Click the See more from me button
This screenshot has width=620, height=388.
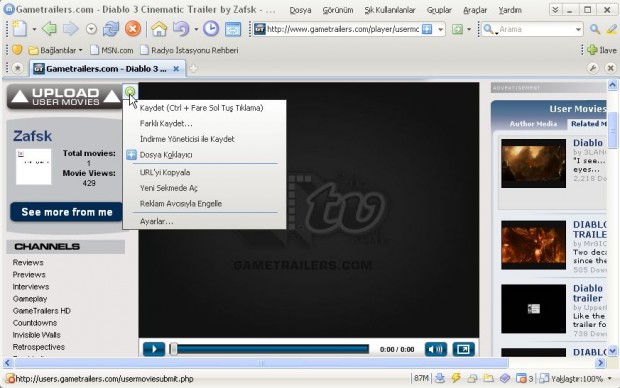pos(66,212)
